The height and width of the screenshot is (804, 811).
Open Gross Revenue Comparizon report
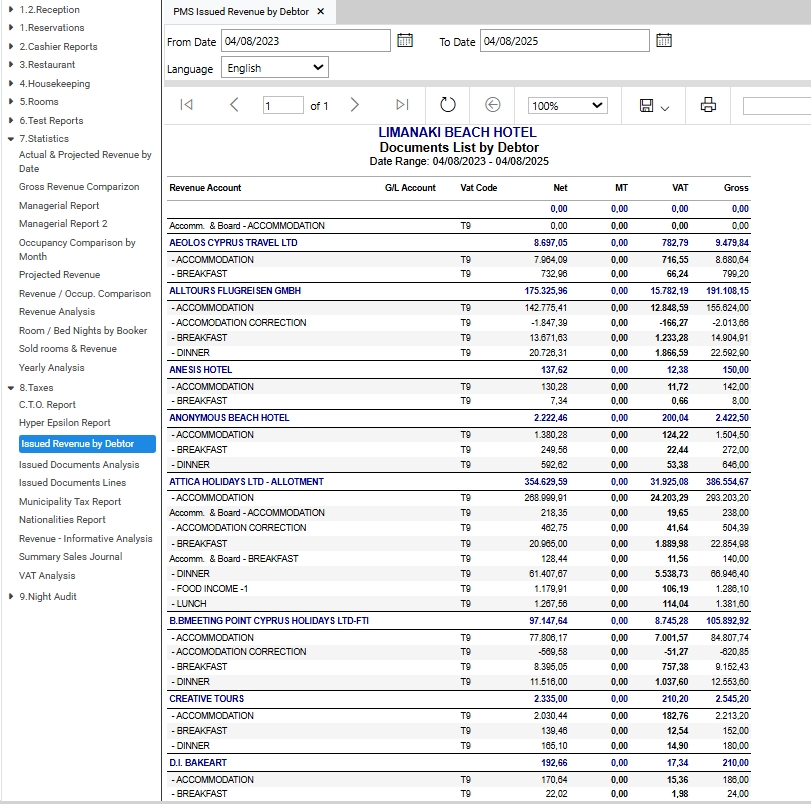tap(79, 186)
